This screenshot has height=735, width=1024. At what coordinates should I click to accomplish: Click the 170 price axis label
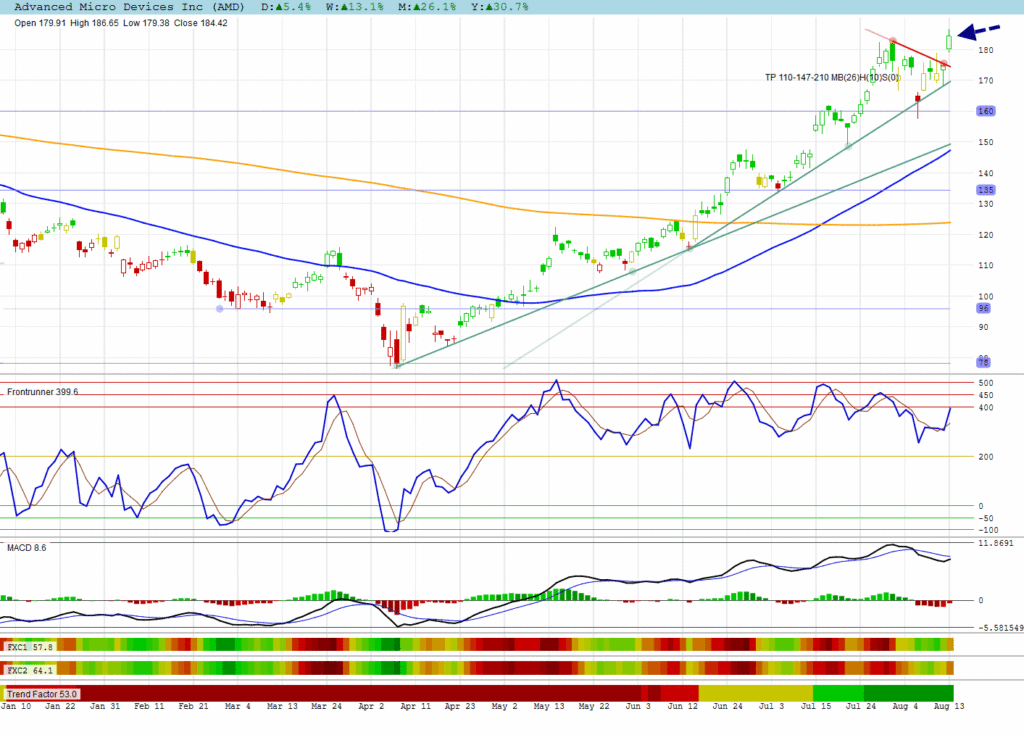(x=985, y=81)
